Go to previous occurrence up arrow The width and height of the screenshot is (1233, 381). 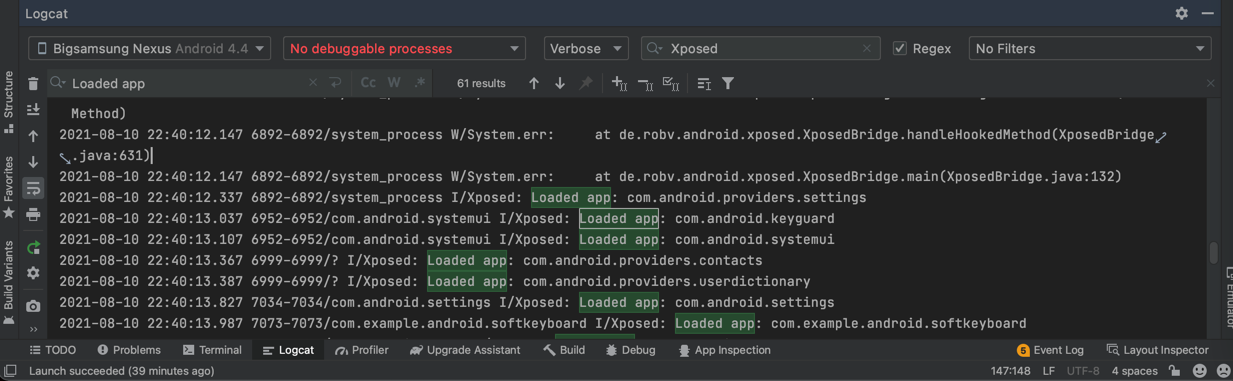point(534,83)
